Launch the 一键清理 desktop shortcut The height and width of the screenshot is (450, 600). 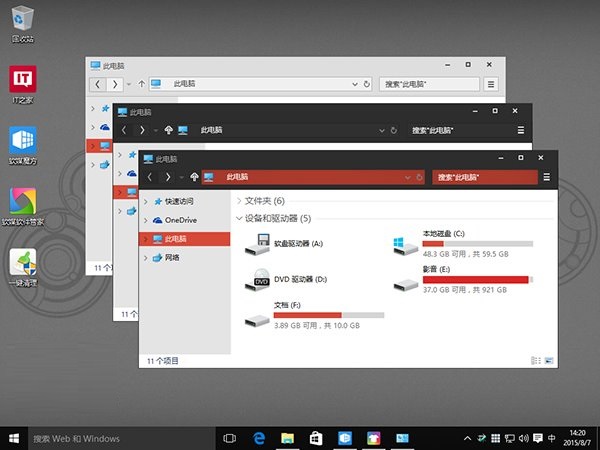pos(23,264)
